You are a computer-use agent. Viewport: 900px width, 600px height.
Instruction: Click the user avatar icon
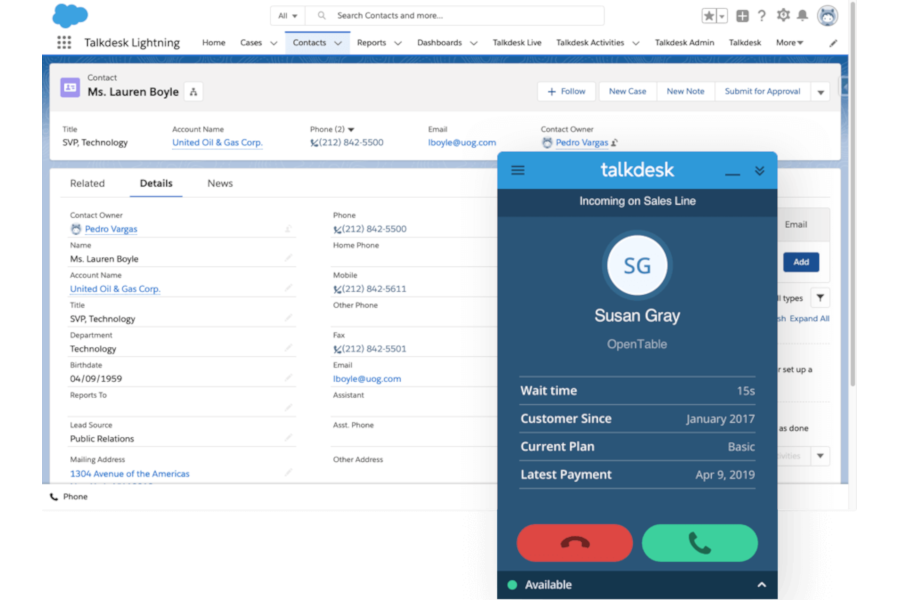(x=828, y=15)
